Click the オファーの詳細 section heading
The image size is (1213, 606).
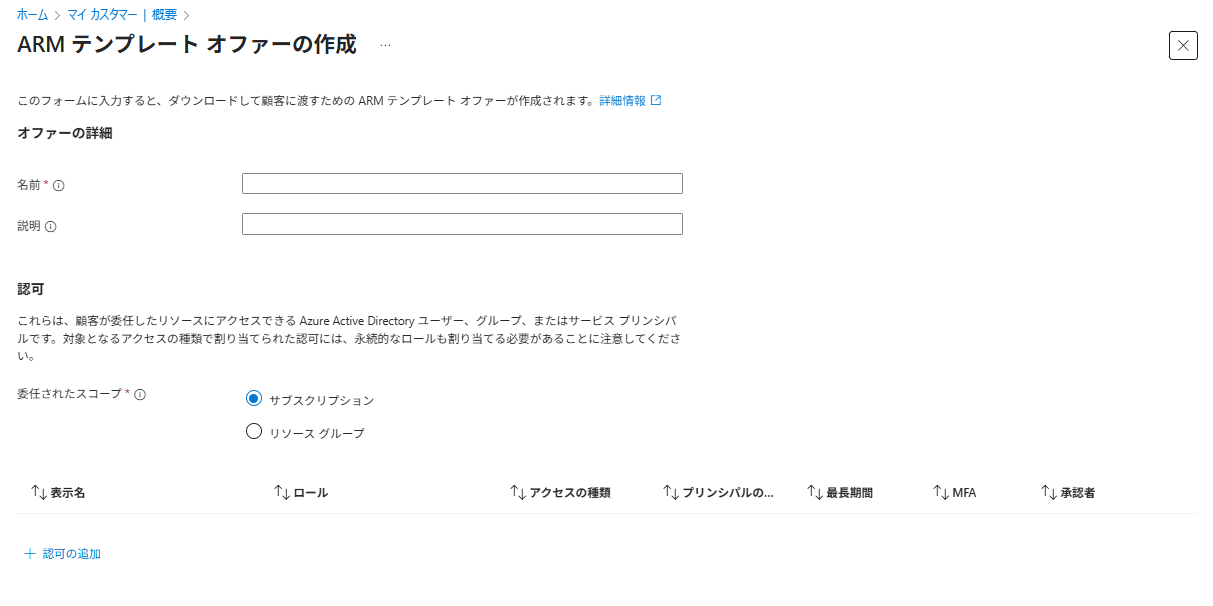(x=65, y=133)
